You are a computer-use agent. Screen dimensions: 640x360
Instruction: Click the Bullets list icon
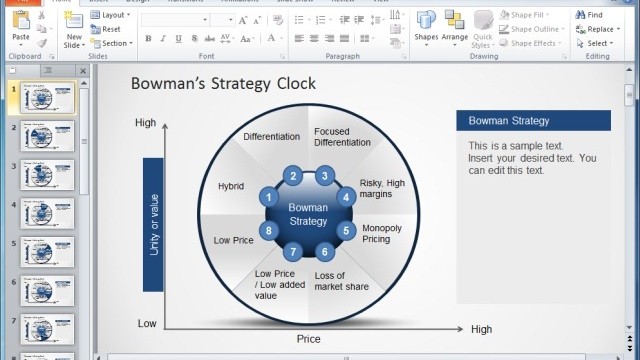pos(299,20)
